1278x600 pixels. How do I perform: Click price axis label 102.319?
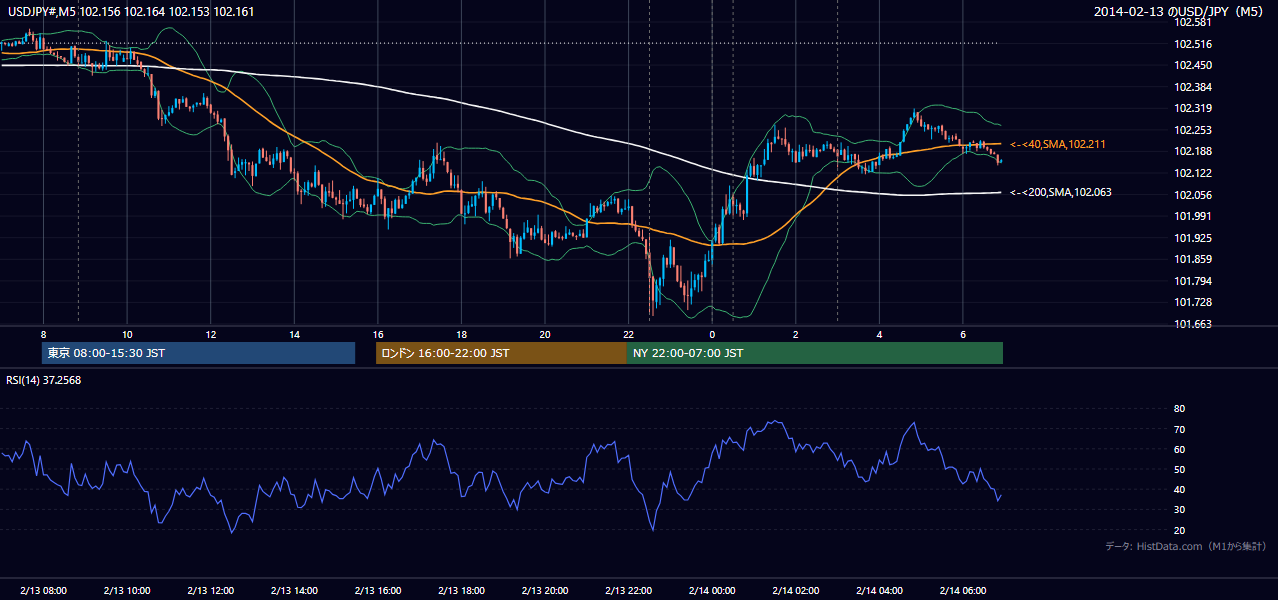[x=1192, y=108]
